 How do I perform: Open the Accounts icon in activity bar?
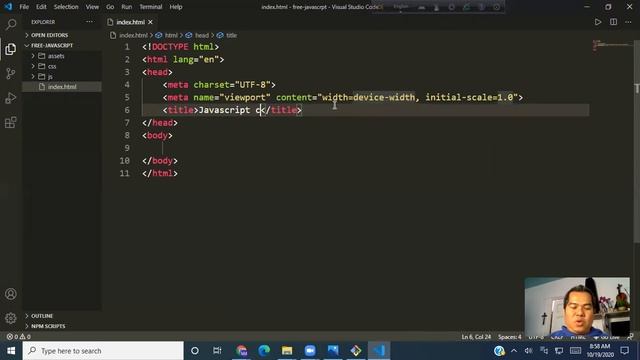(11, 294)
